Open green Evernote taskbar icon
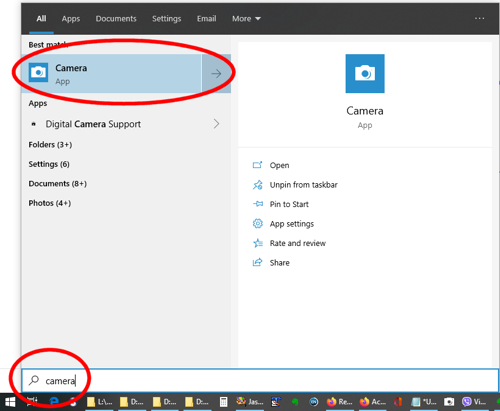 [295, 402]
